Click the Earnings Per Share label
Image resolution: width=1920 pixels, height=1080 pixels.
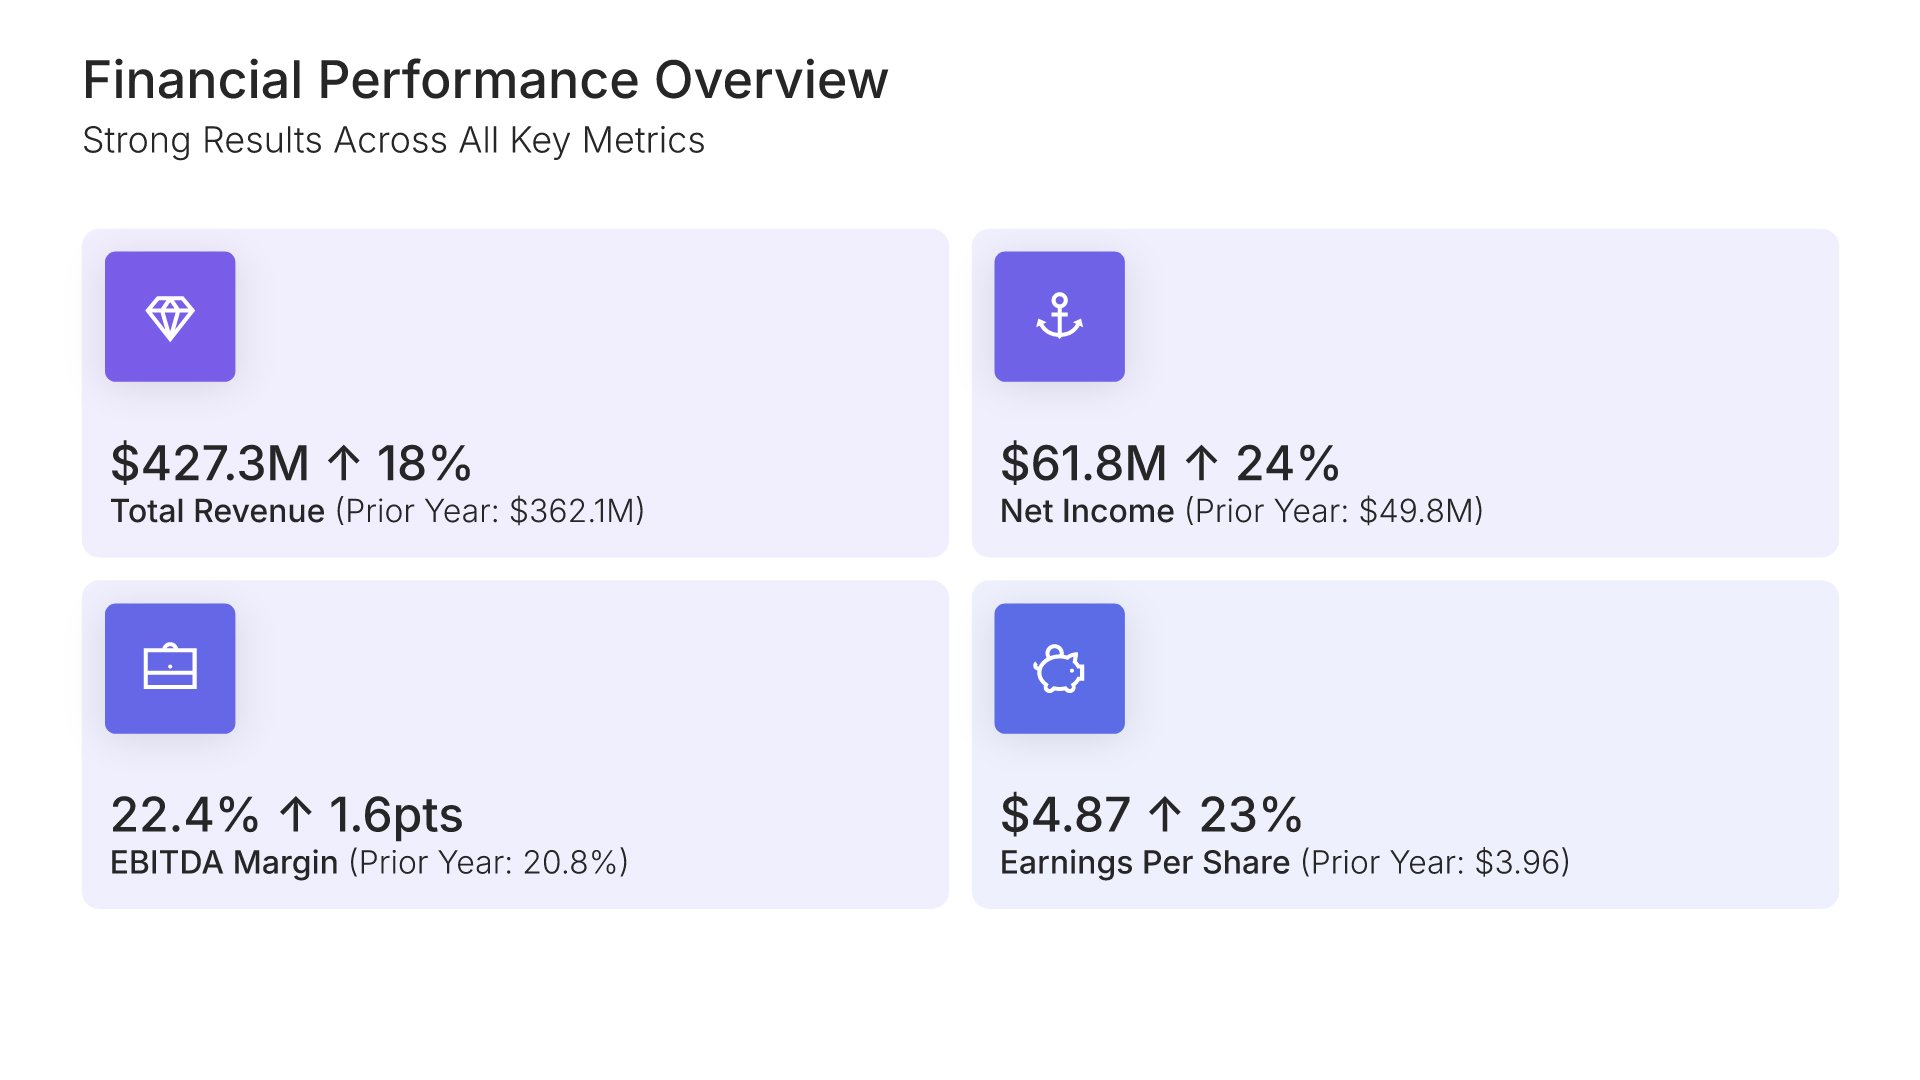click(x=1145, y=862)
